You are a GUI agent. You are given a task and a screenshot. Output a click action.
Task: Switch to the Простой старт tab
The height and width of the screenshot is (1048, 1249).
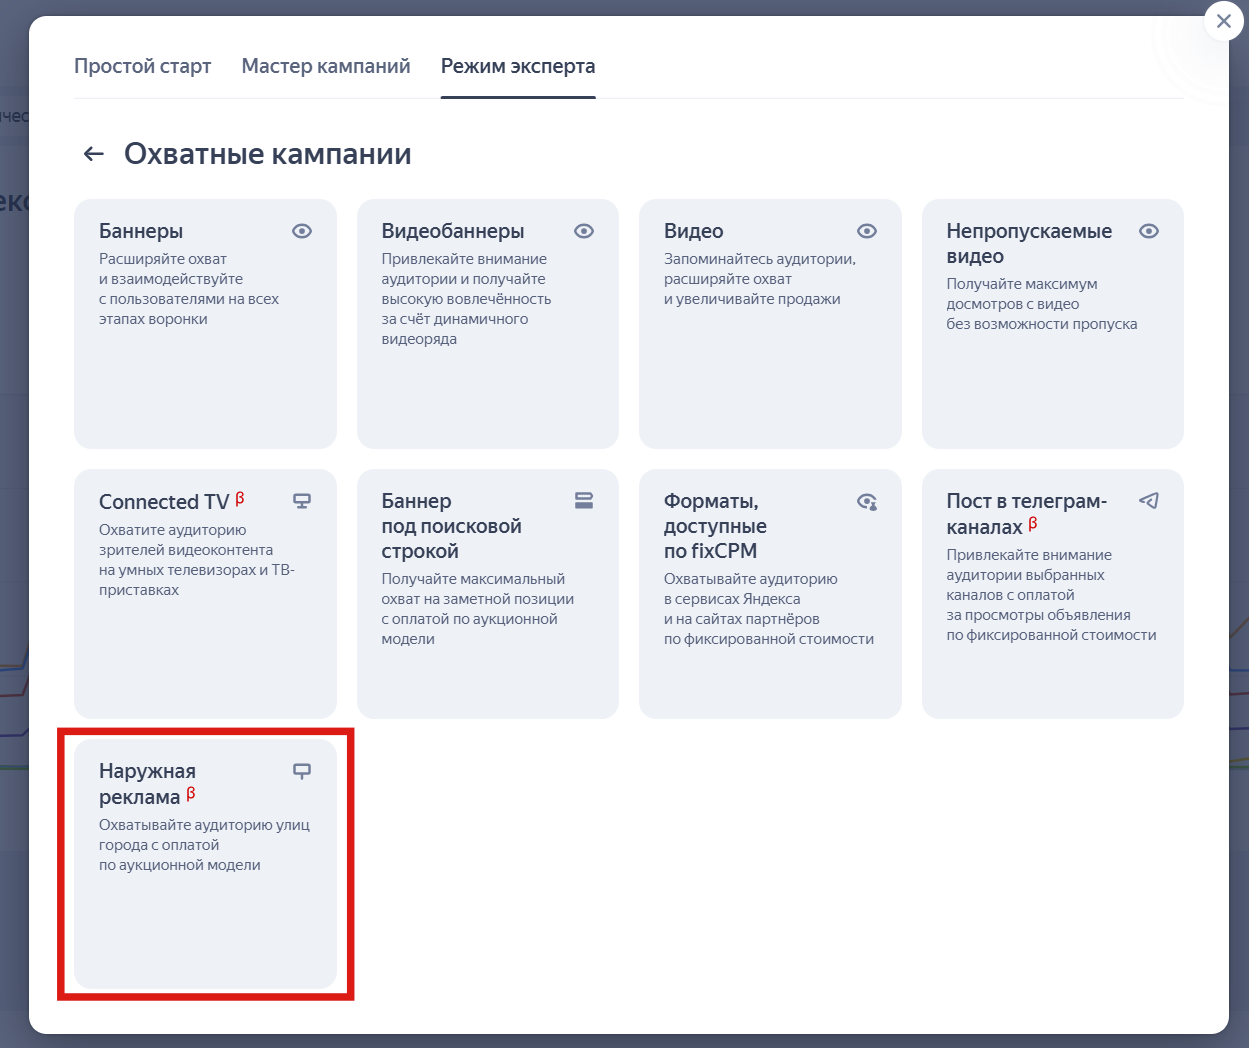click(143, 66)
